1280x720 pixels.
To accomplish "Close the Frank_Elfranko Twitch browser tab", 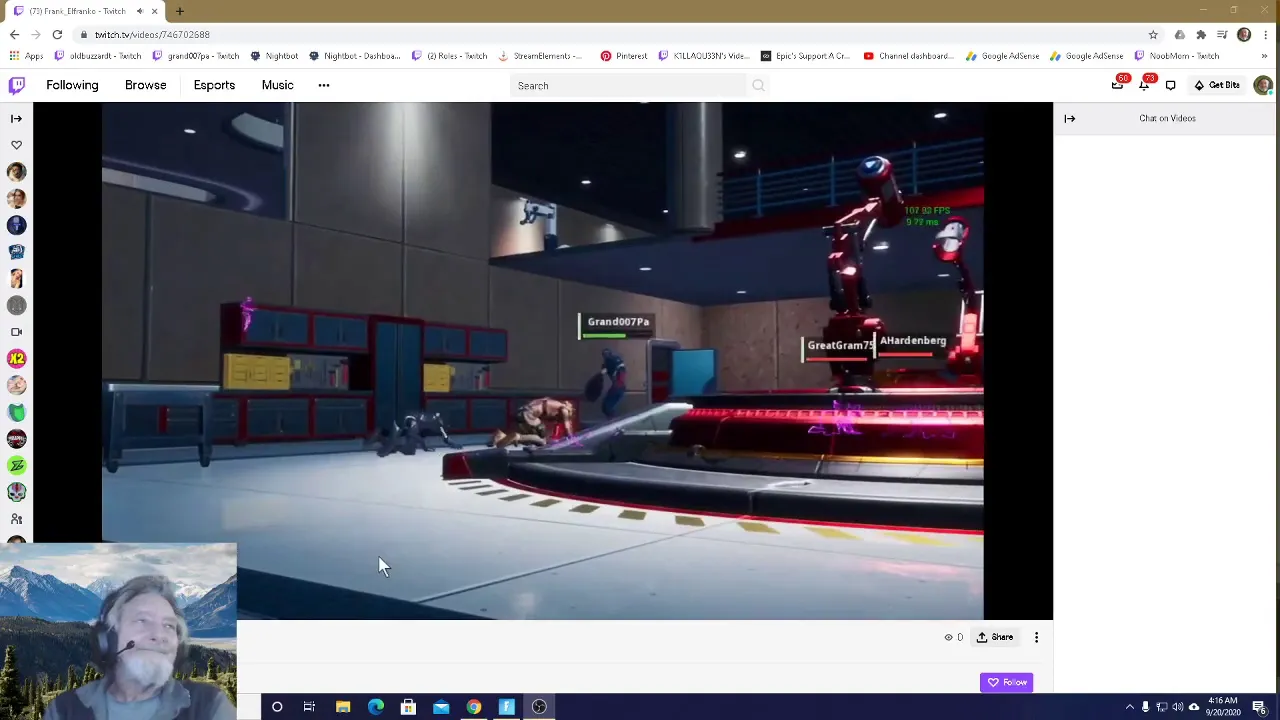I will (x=155, y=11).
